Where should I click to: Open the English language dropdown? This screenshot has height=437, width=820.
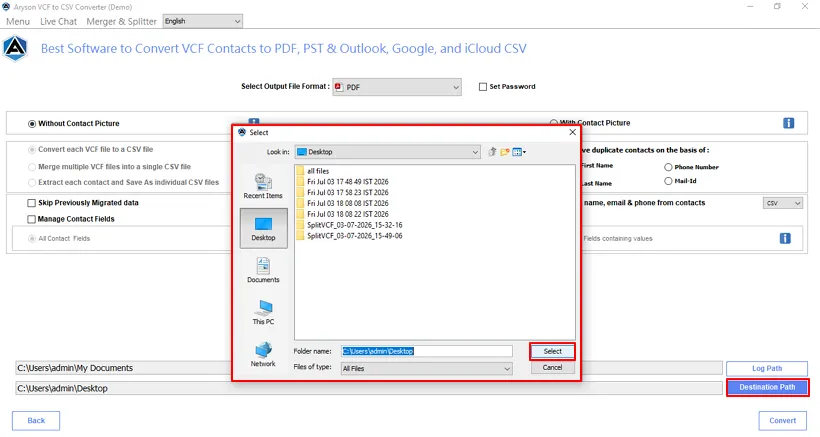[x=202, y=21]
